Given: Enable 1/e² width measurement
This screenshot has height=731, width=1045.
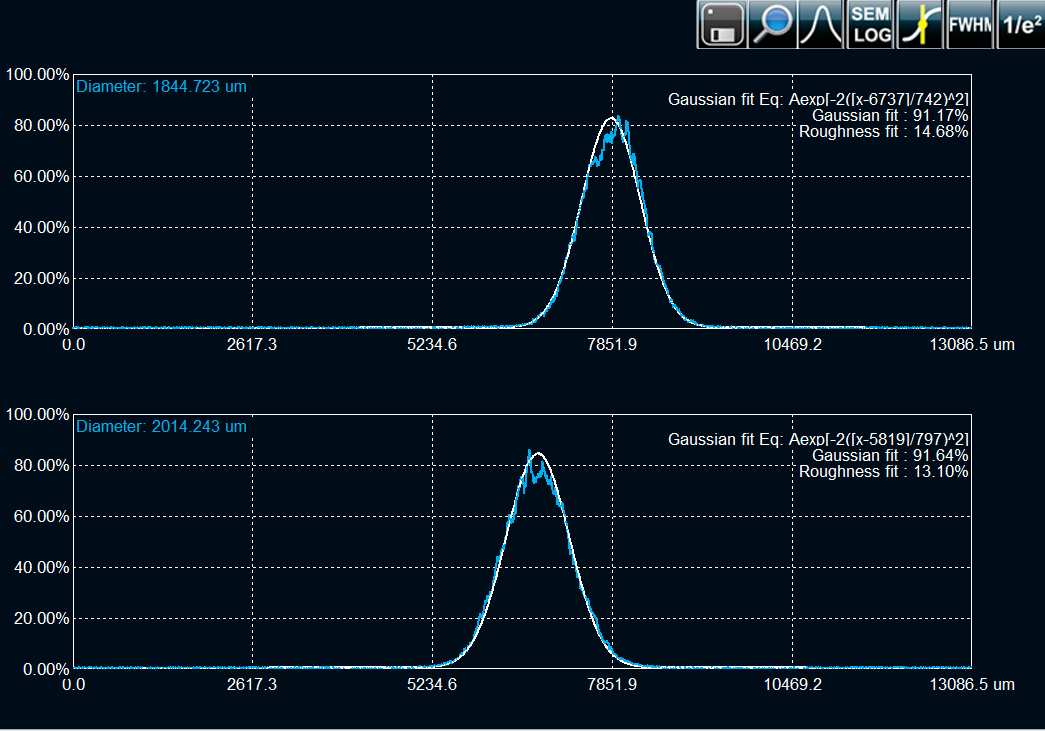Looking at the screenshot, I should click(x=1020, y=25).
